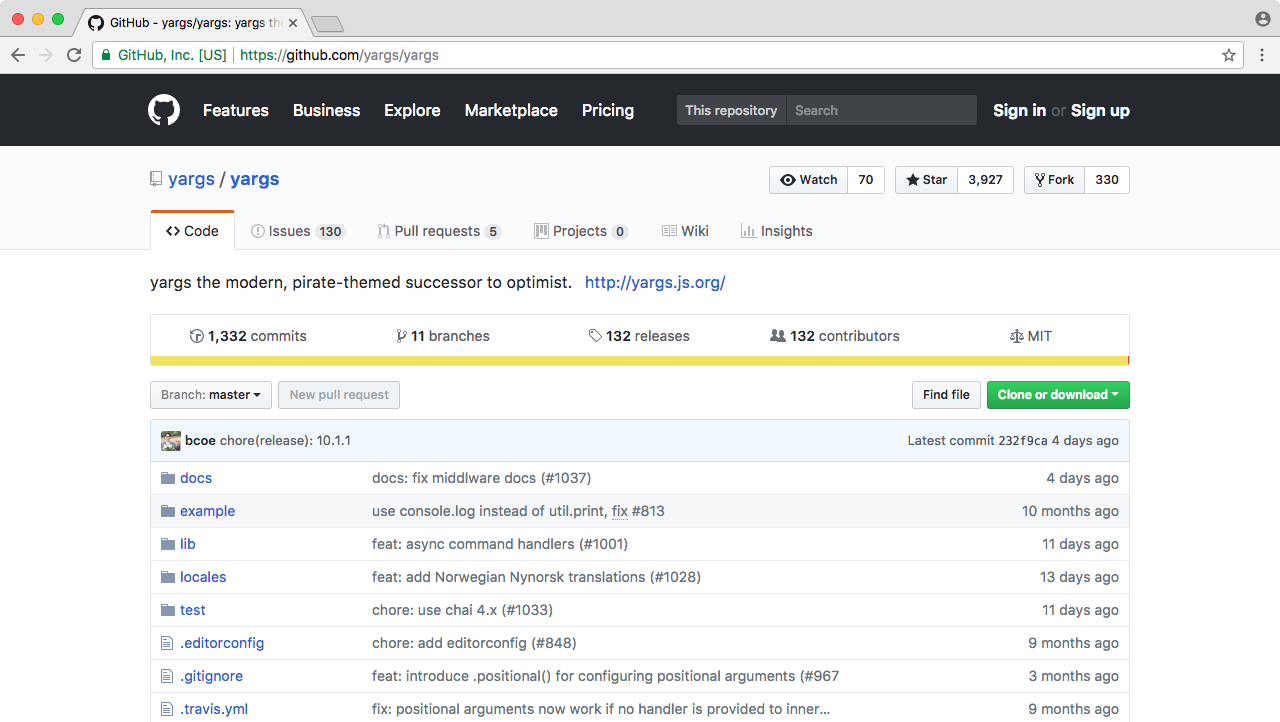1280x722 pixels.
Task: Click the Find file button
Action: [946, 395]
